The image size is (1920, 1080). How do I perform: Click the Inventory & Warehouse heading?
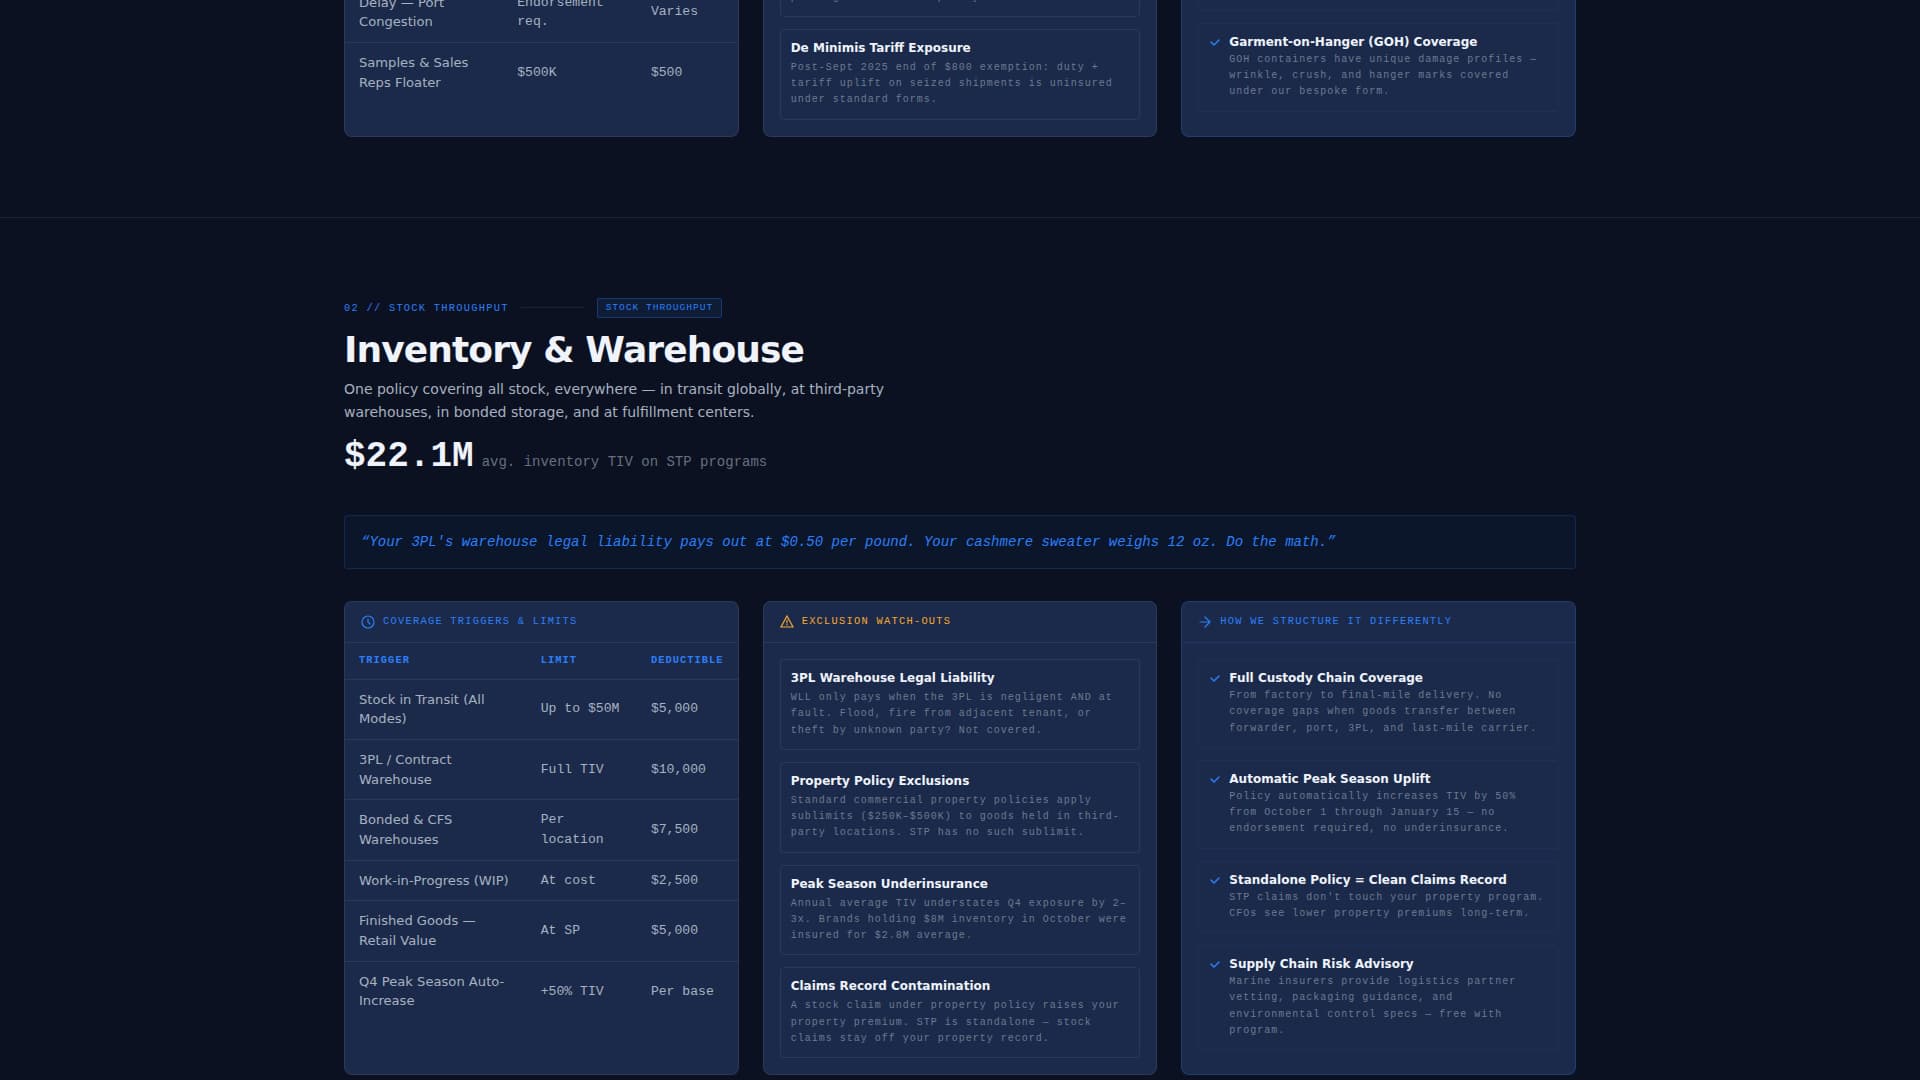pyautogui.click(x=574, y=349)
